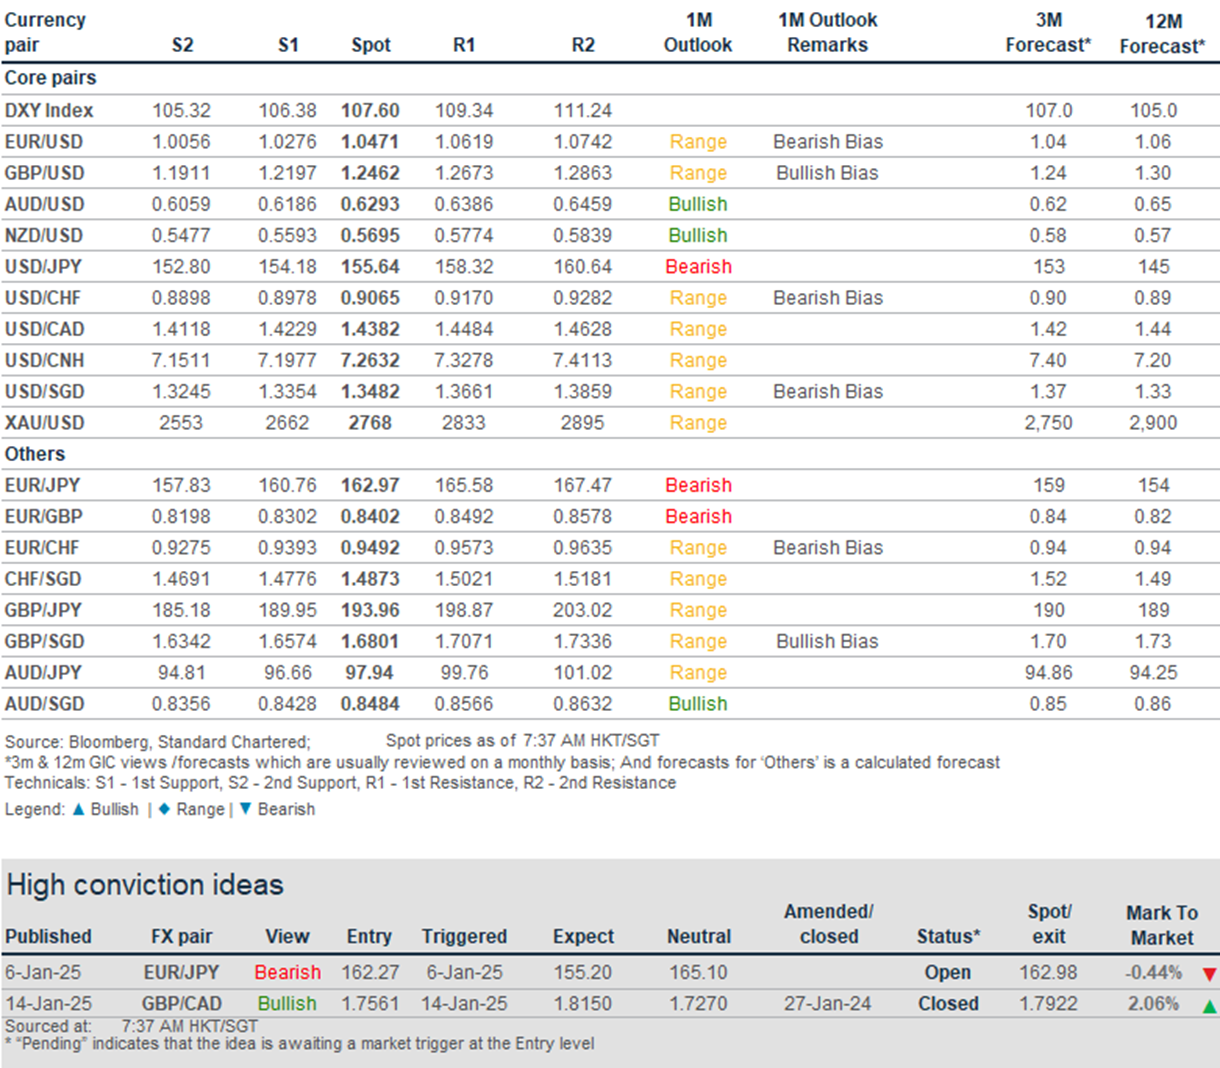Select the USD/JPY pair label

click(43, 267)
